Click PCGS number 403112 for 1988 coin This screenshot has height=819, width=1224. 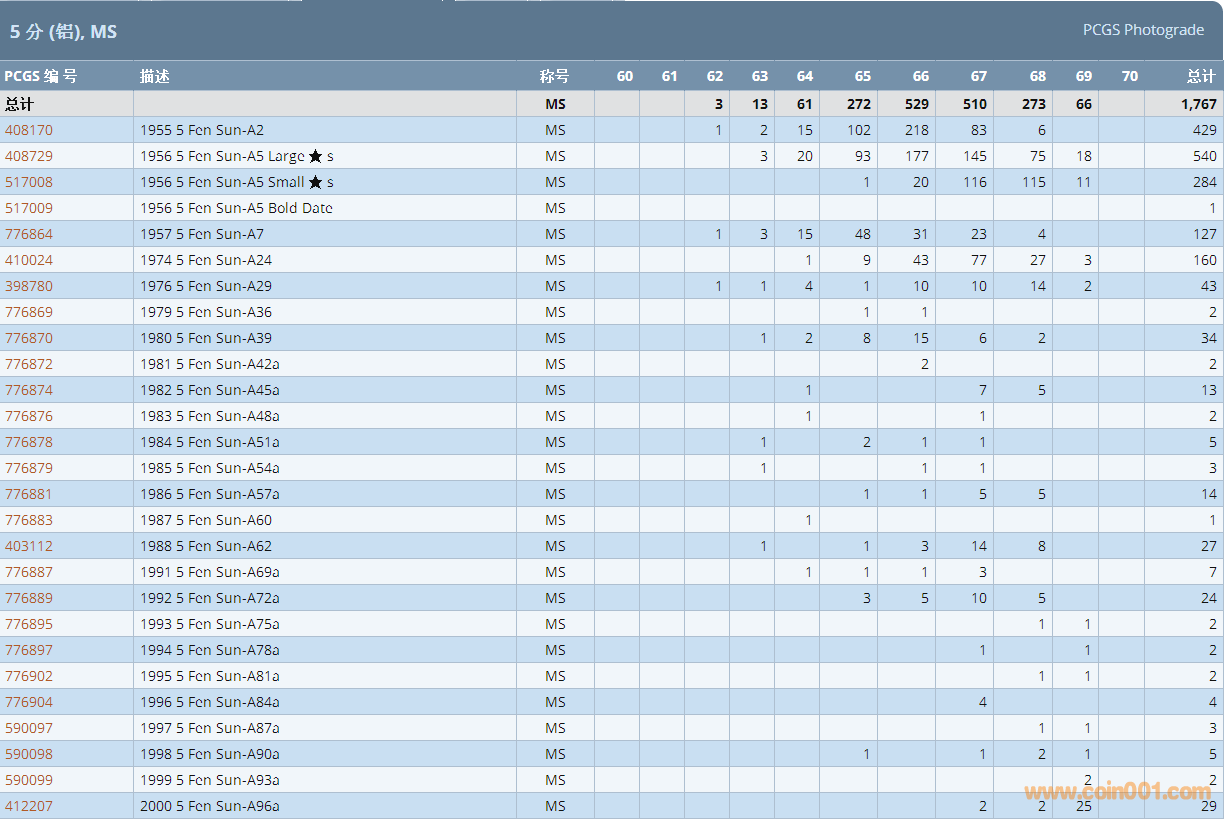click(x=29, y=546)
